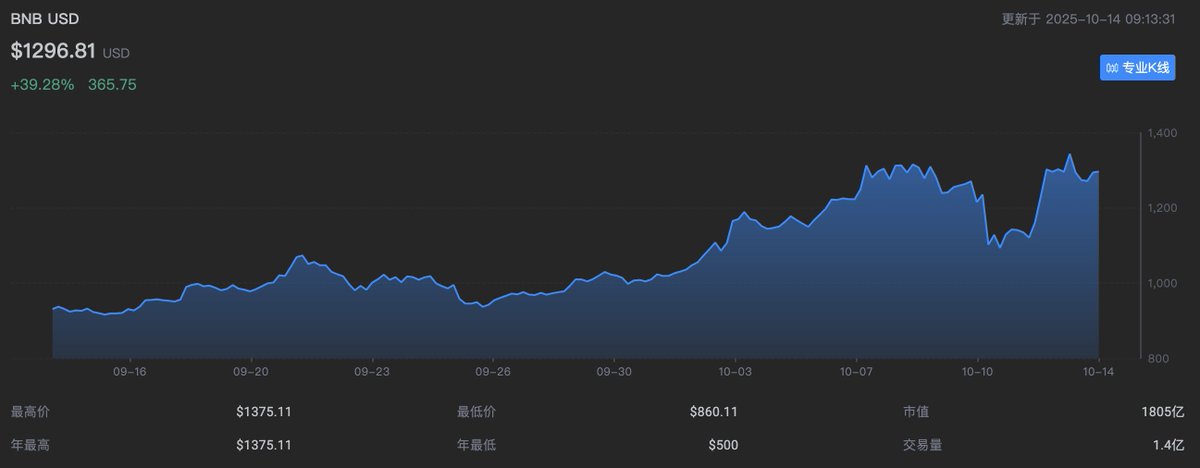
Task: Click the $860.11 lowest price value
Action: coord(714,411)
